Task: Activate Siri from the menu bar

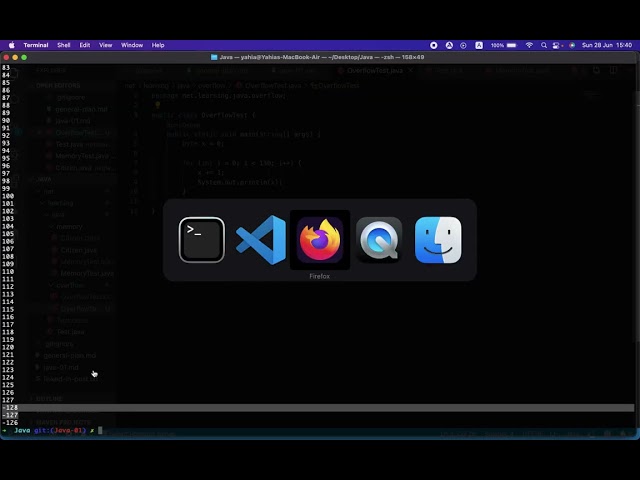Action: (572, 45)
